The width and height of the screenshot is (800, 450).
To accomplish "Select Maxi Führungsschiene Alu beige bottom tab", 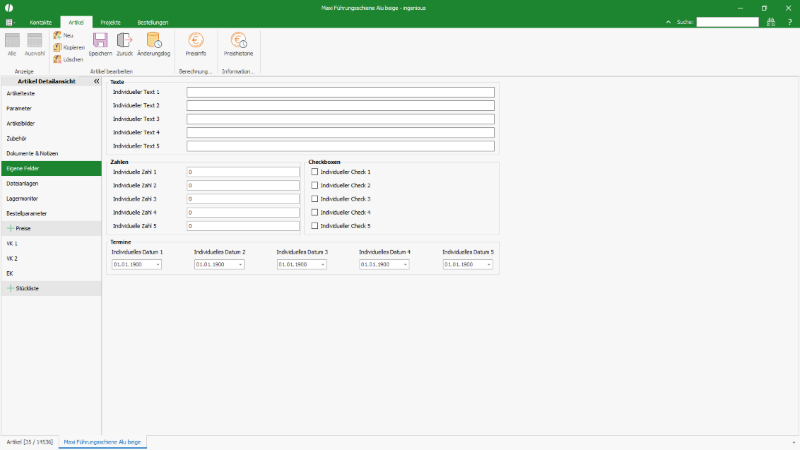I will 102,442.
